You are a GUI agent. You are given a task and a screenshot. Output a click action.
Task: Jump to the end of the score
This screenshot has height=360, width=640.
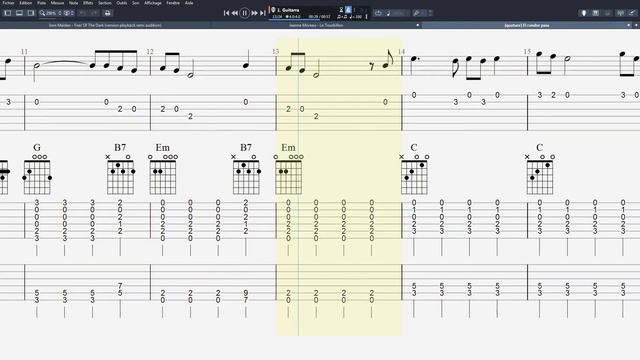click(262, 13)
